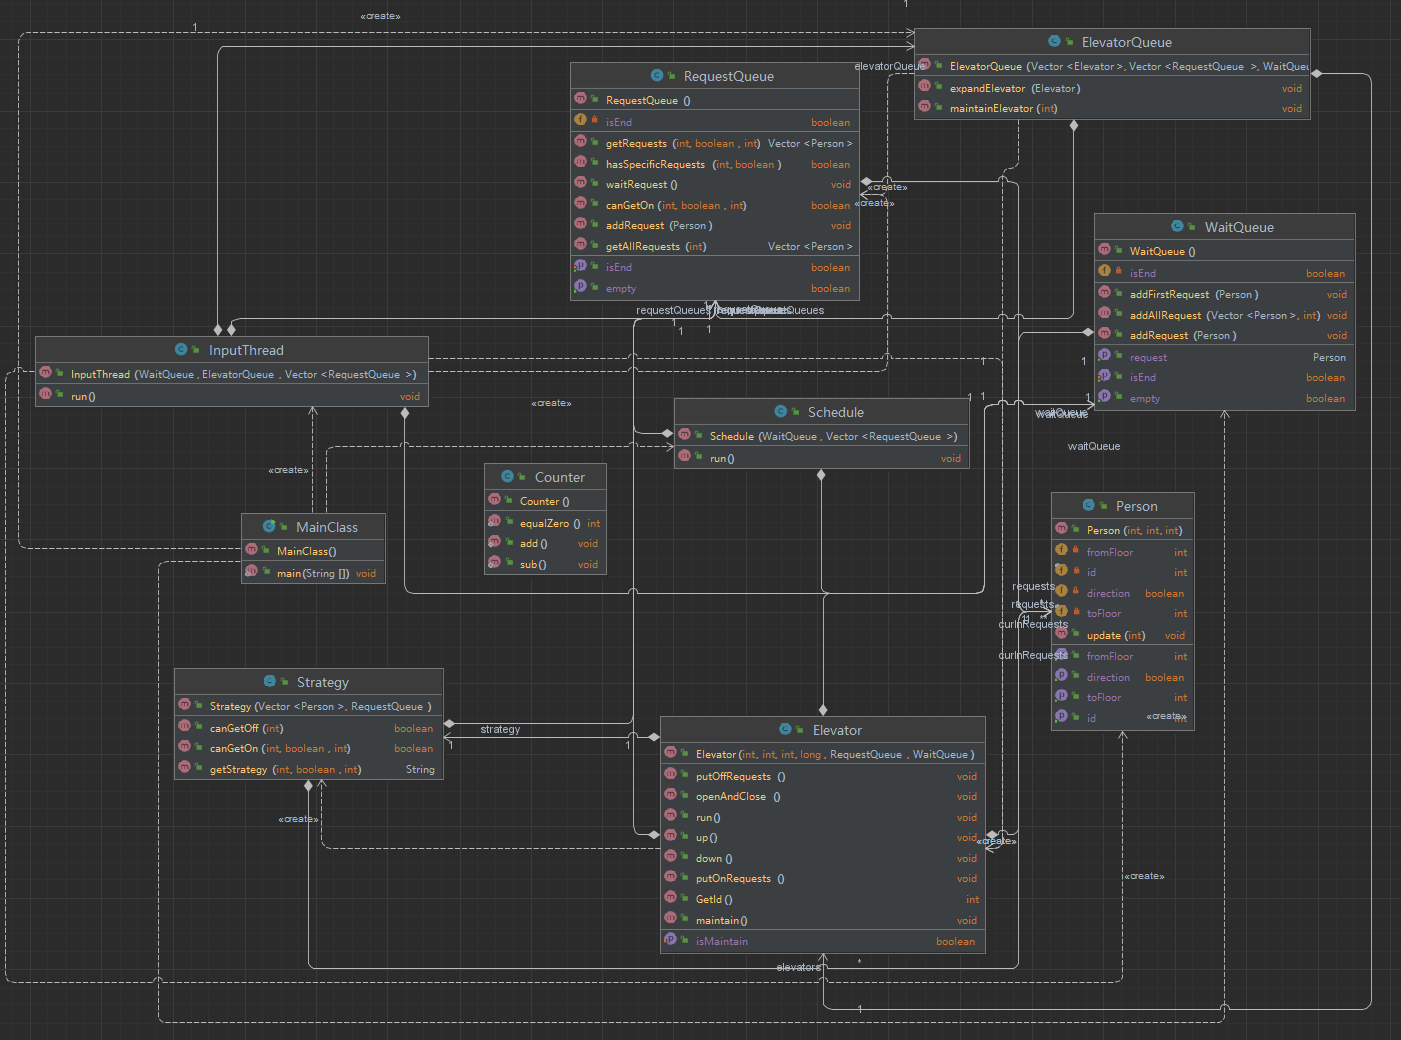The image size is (1401, 1040).
Task: Select the getRequests (int, boolean, int) method
Action: pos(715,143)
